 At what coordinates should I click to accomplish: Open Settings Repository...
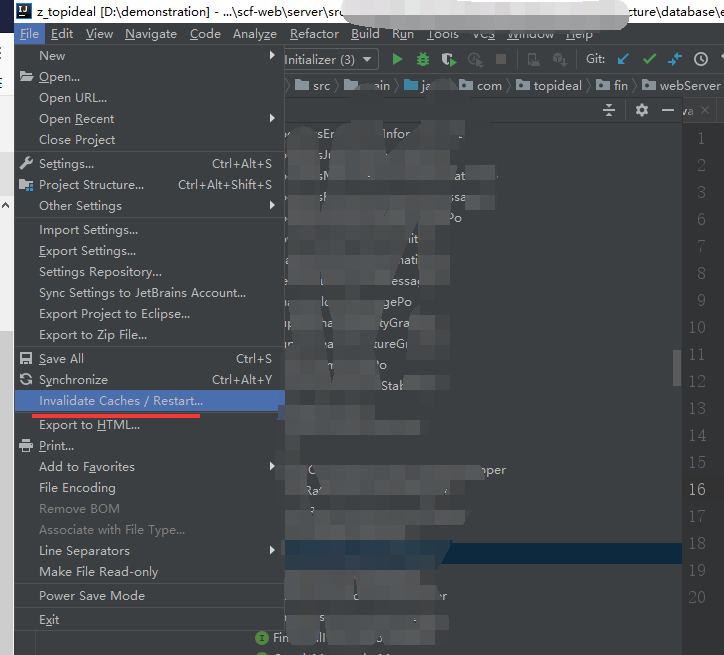pos(150,272)
